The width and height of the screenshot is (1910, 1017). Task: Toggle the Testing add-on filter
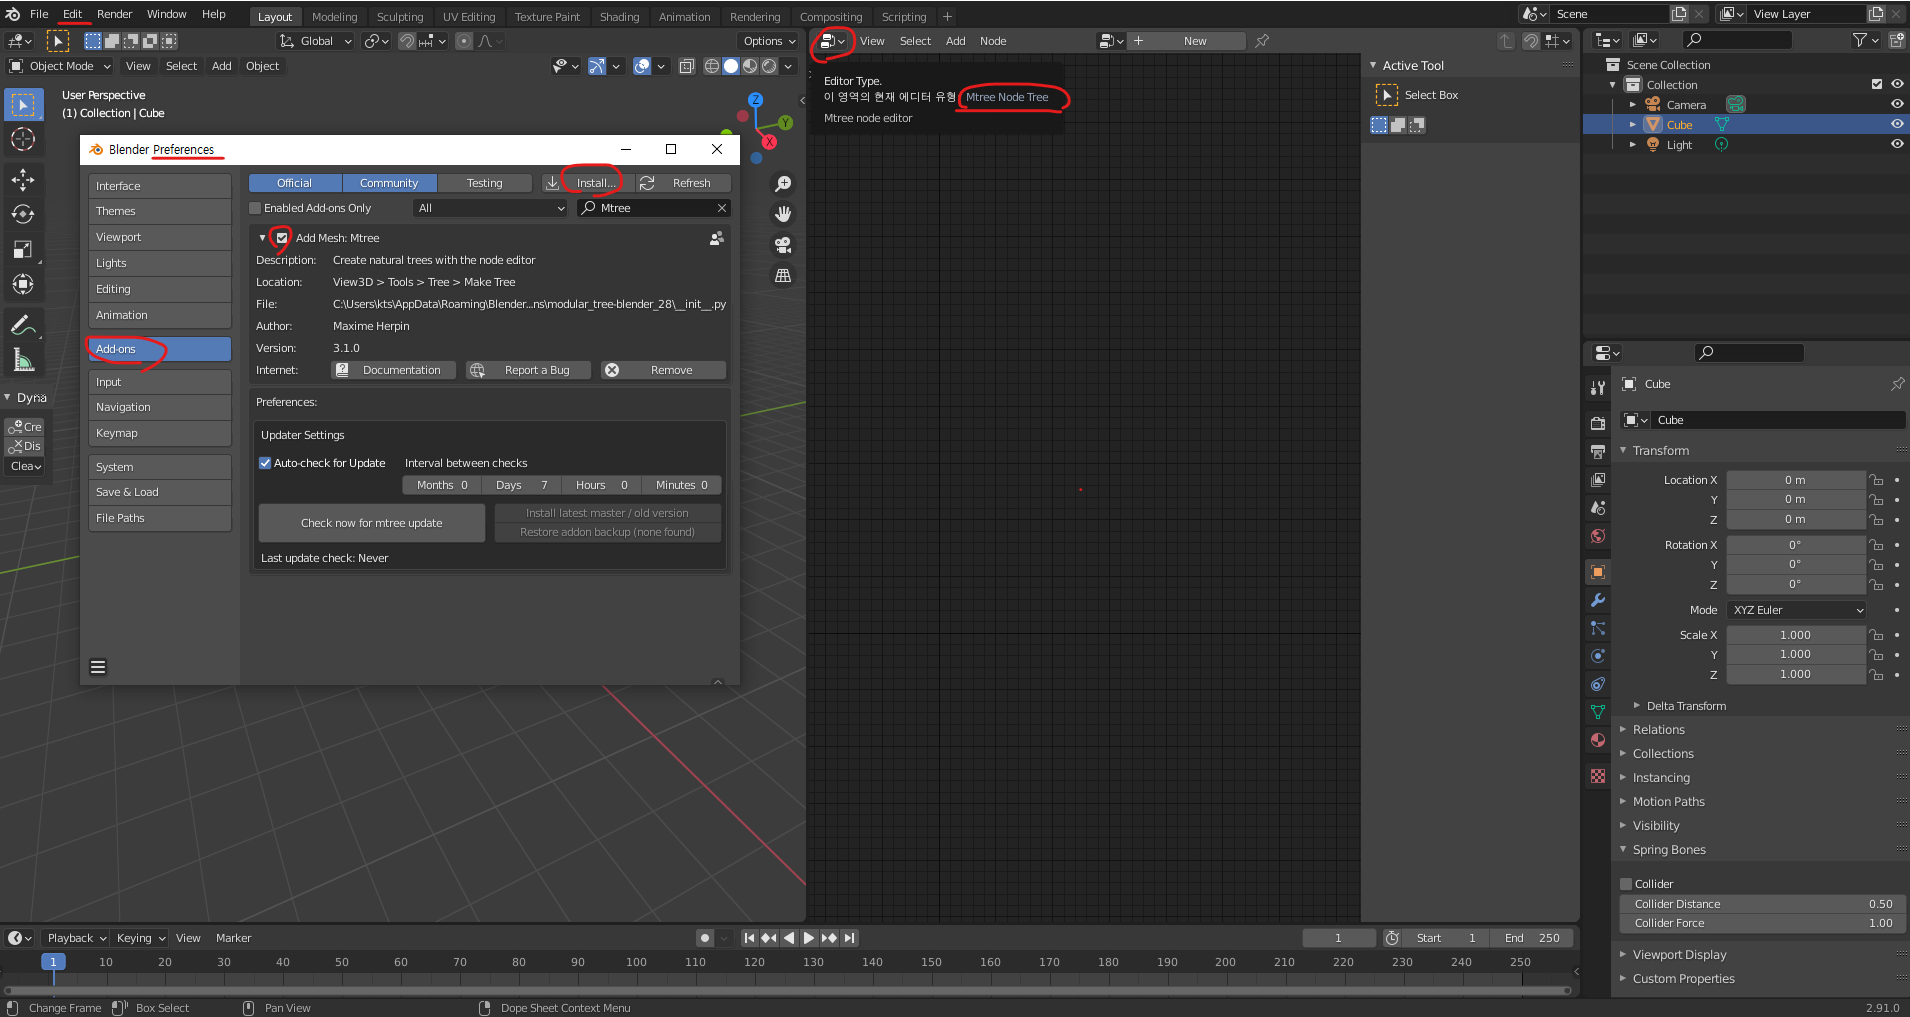tap(485, 183)
